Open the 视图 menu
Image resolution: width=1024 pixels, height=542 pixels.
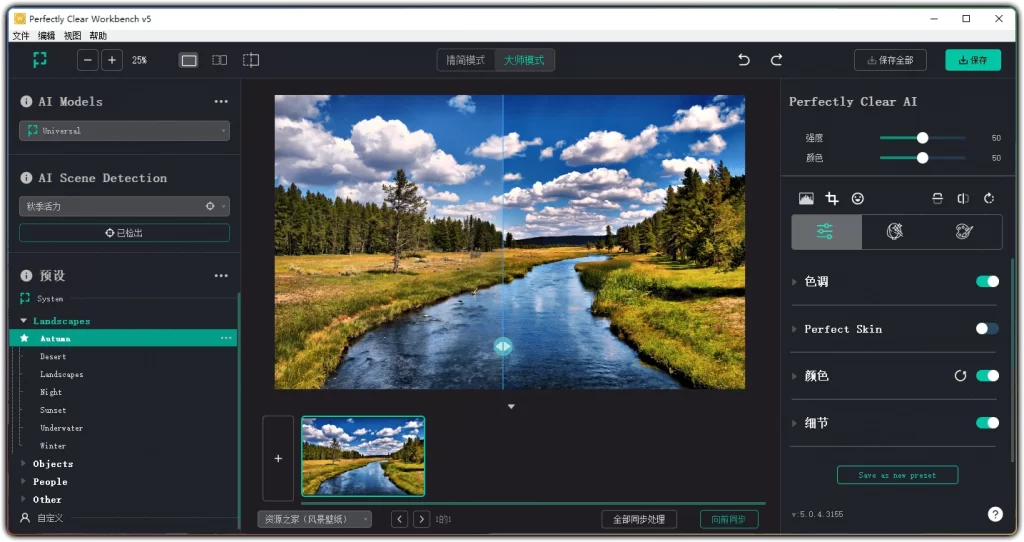72,35
